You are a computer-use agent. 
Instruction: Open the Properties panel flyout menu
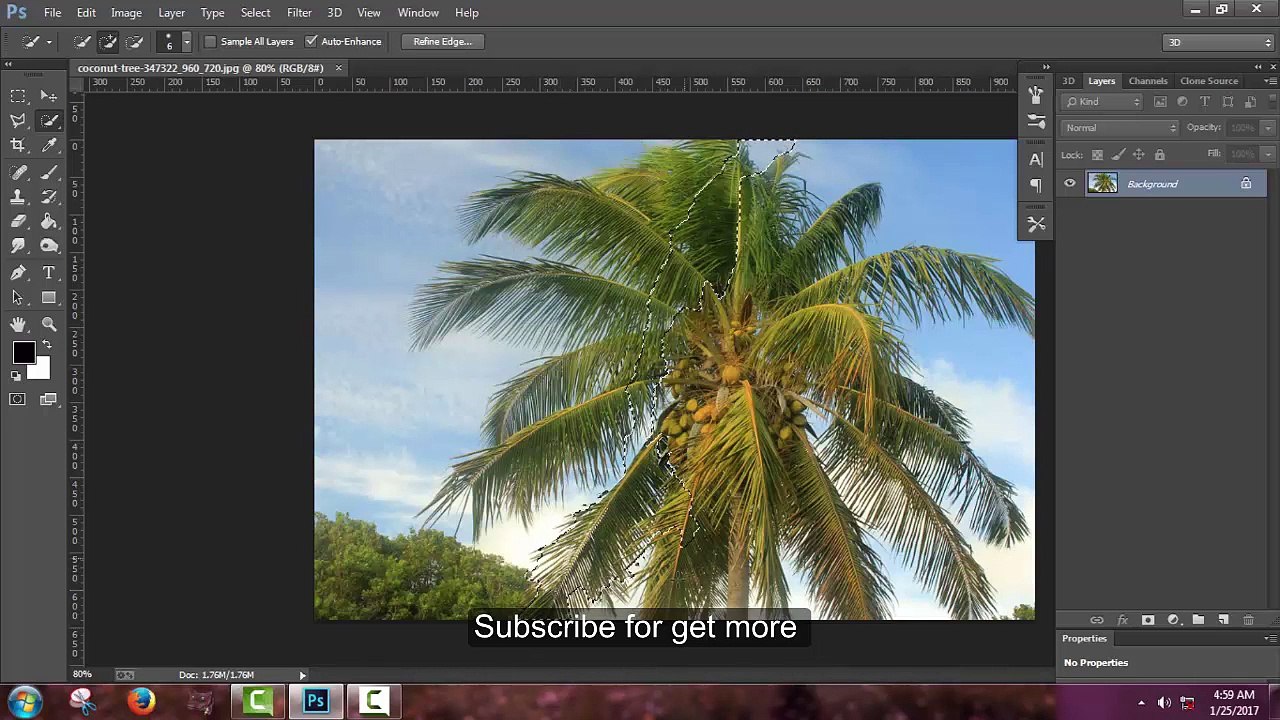pyautogui.click(x=1271, y=638)
